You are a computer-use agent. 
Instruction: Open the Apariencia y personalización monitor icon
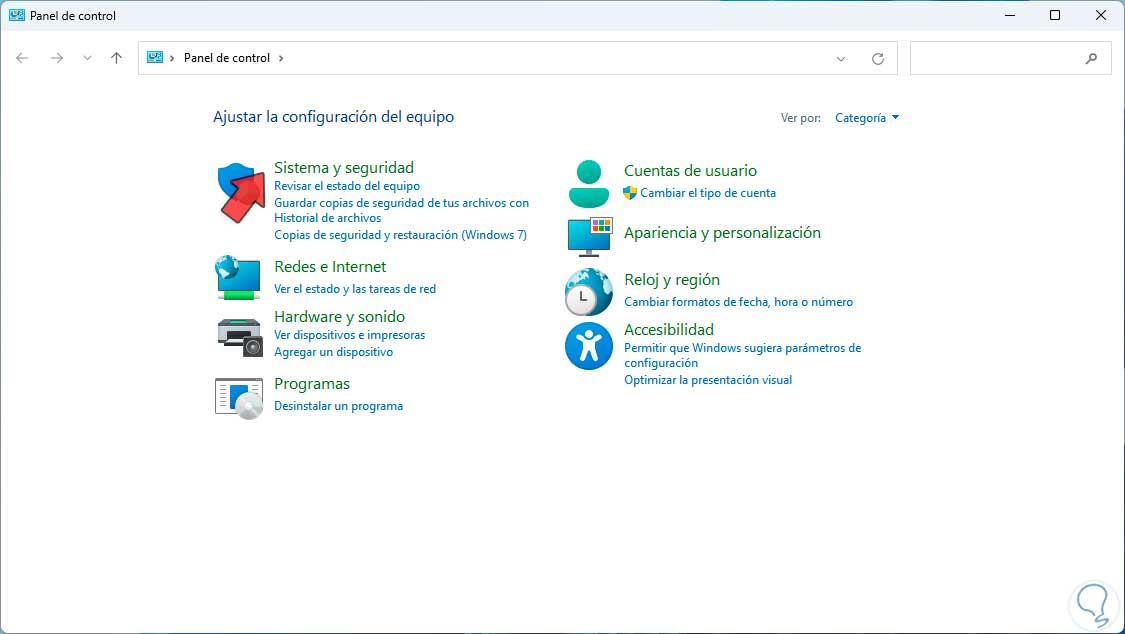tap(590, 237)
